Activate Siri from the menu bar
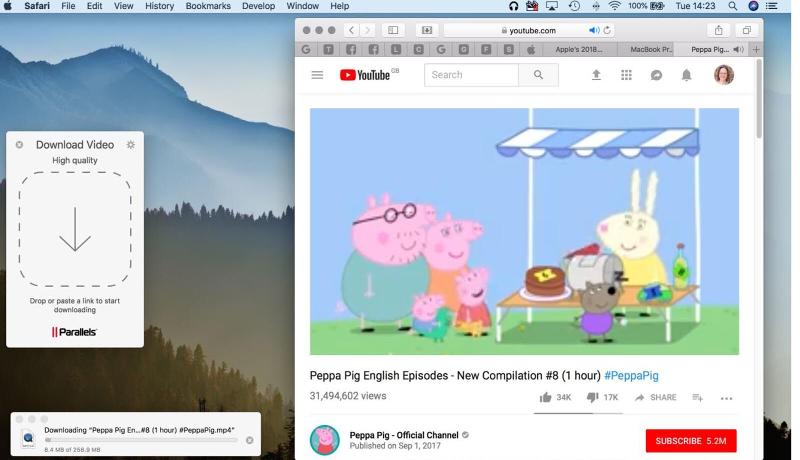Screen dimensions: 800x460 click(x=753, y=6)
